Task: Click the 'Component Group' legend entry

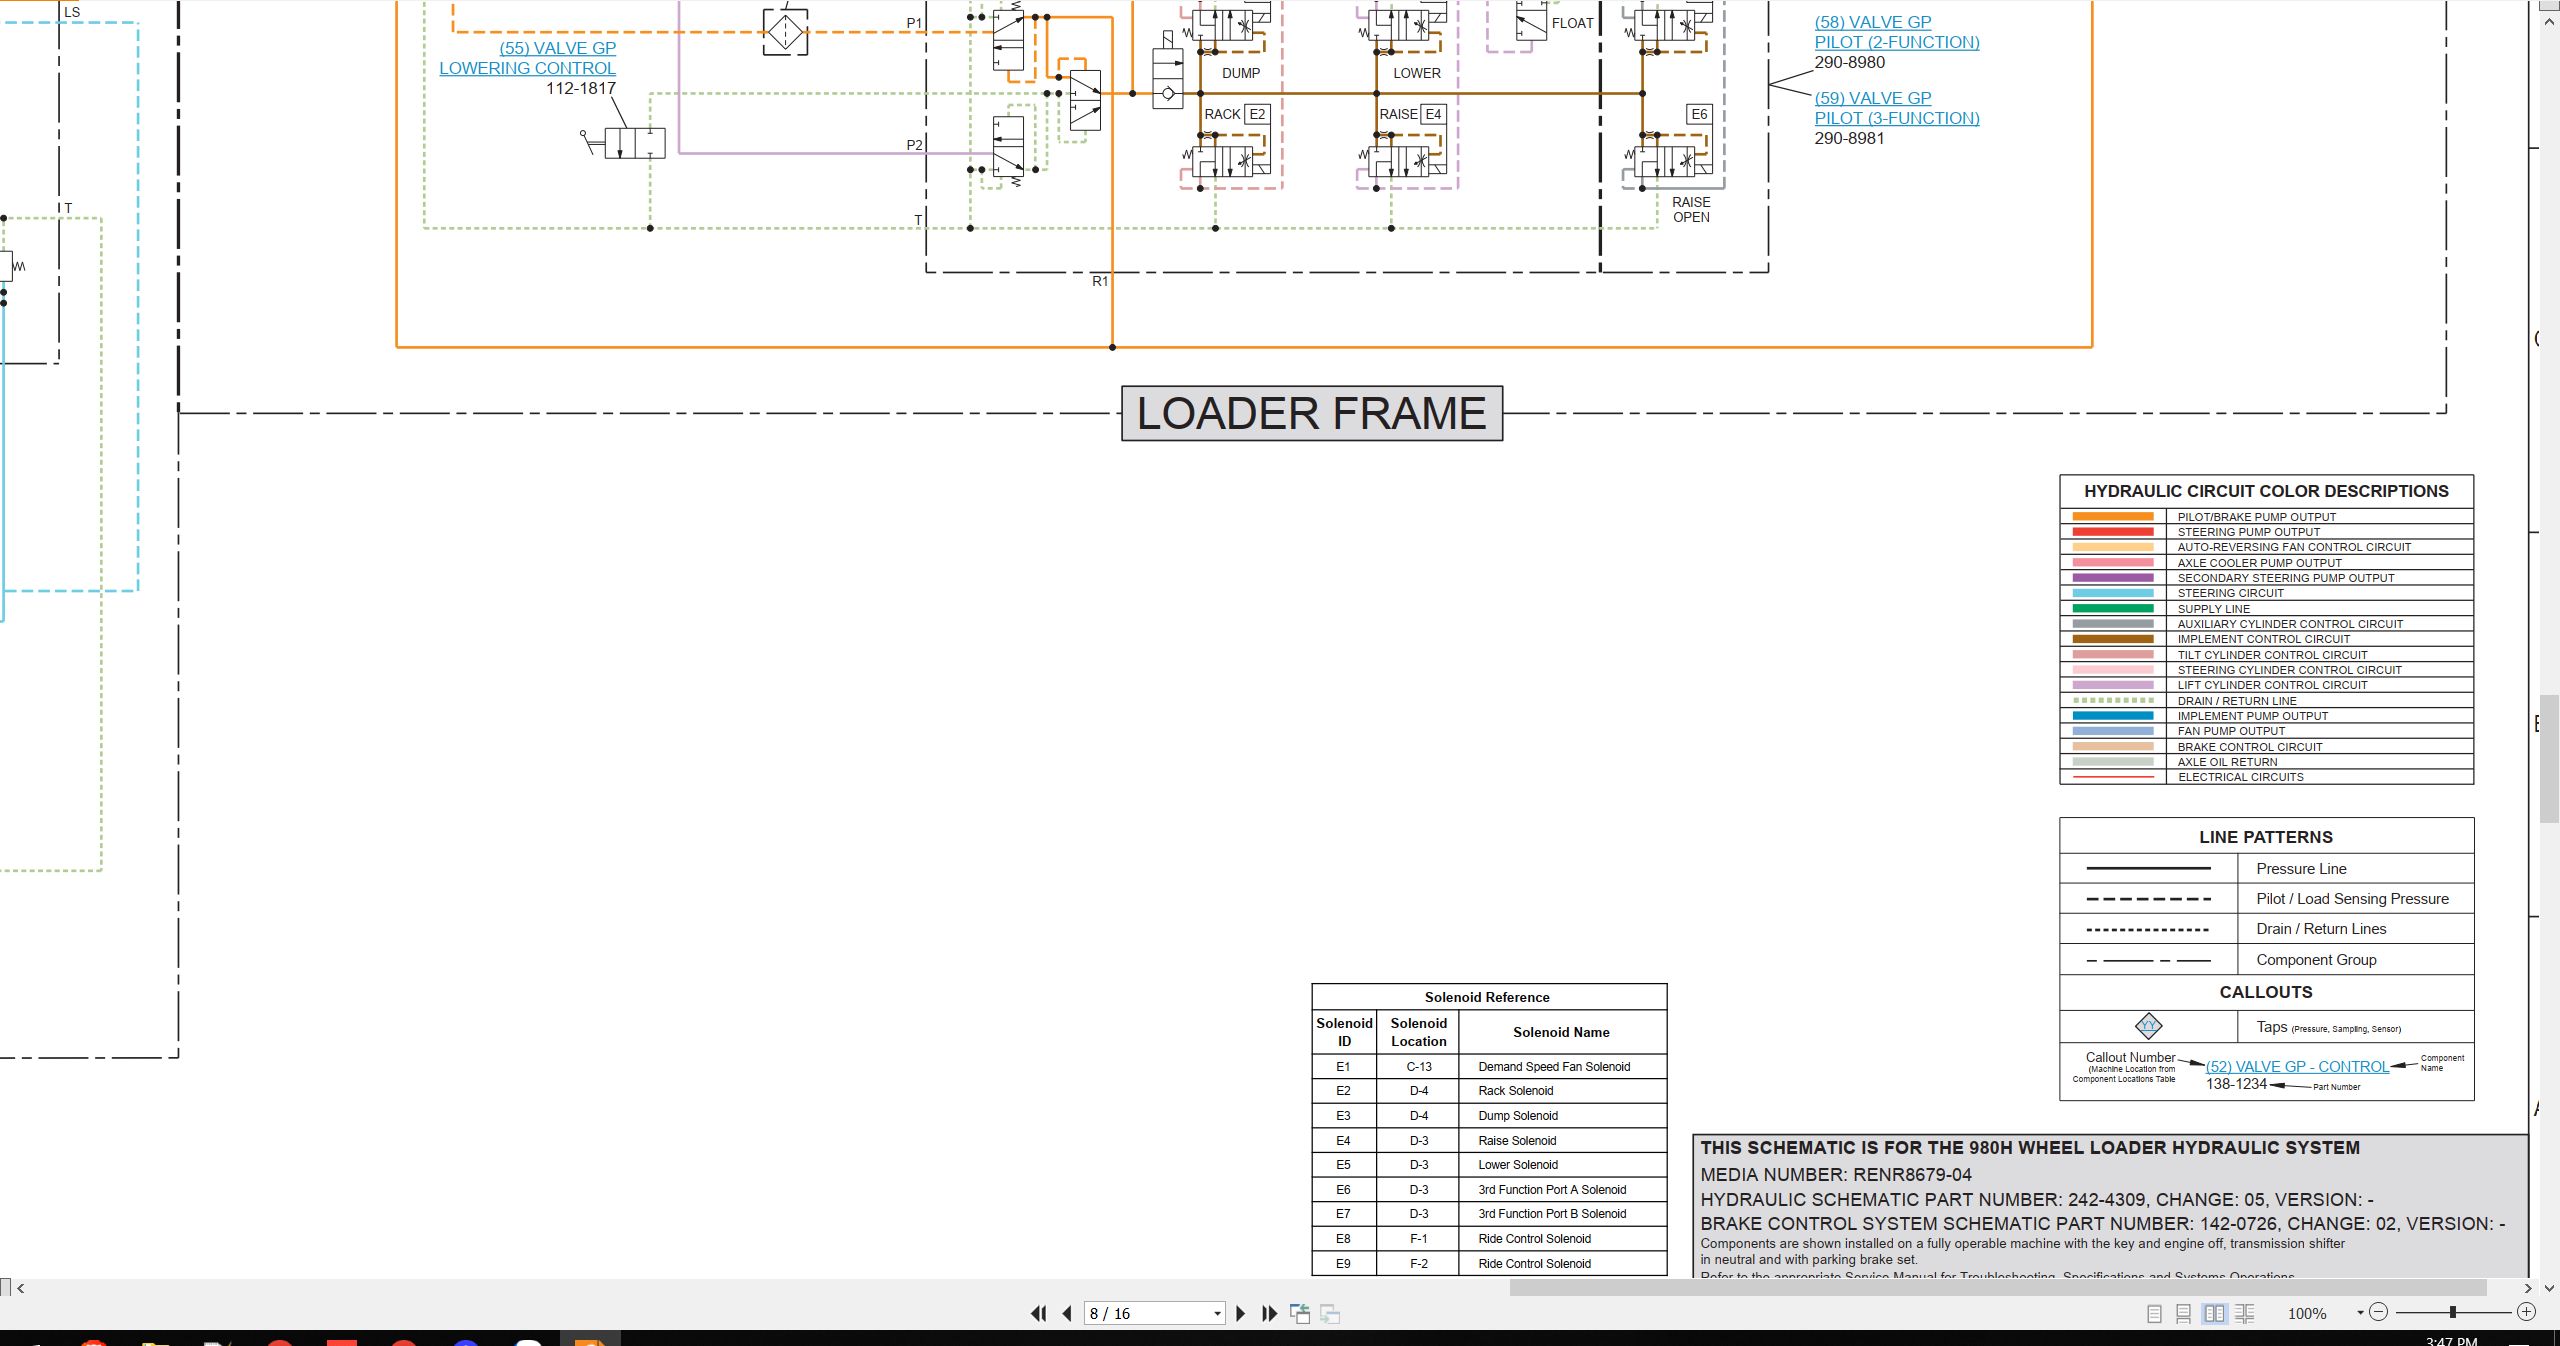Action: 2316,960
